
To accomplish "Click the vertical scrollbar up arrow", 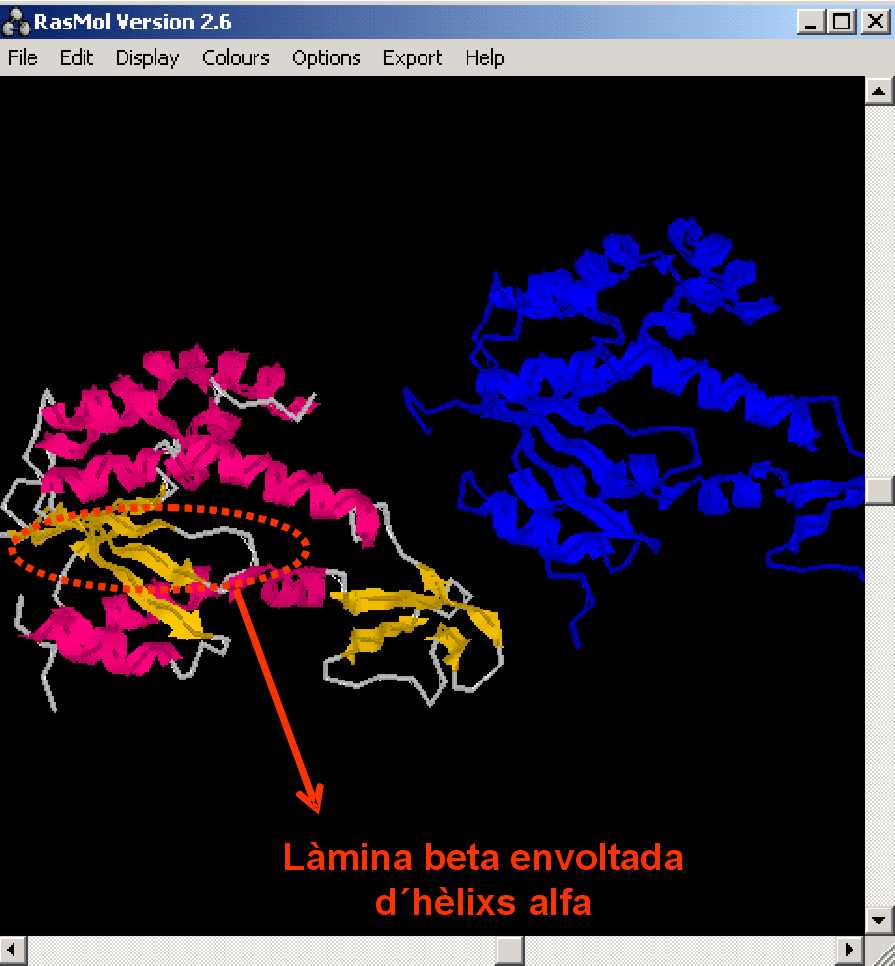I will [x=879, y=92].
